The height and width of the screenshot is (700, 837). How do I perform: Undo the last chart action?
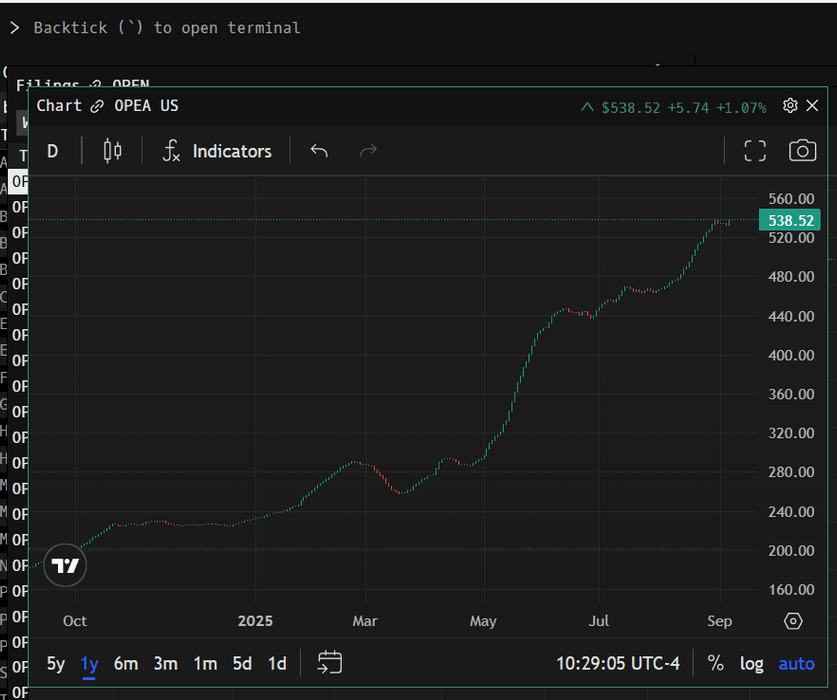[319, 151]
